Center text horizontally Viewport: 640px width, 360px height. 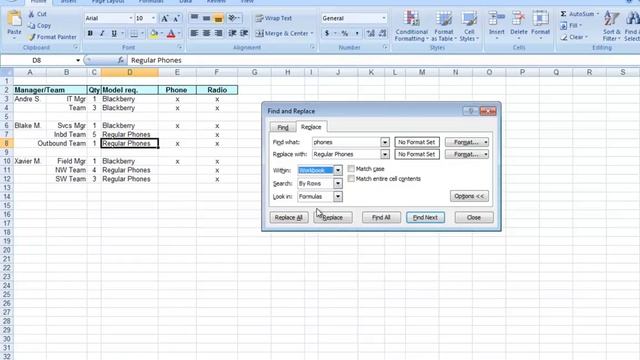click(x=207, y=33)
